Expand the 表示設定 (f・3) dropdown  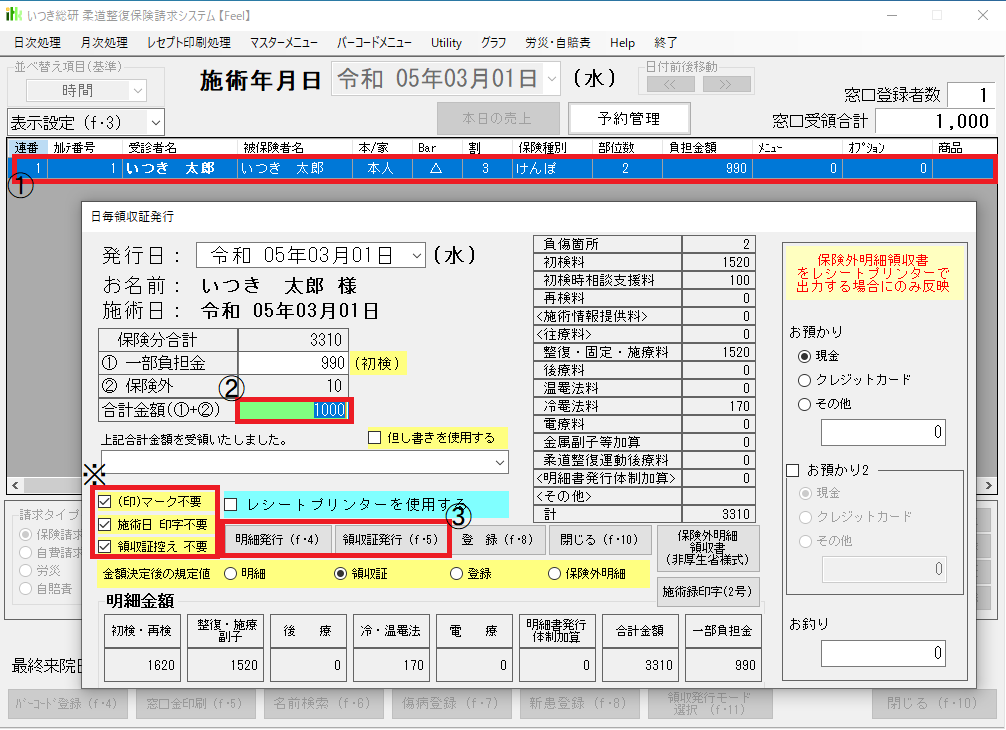[x=155, y=122]
